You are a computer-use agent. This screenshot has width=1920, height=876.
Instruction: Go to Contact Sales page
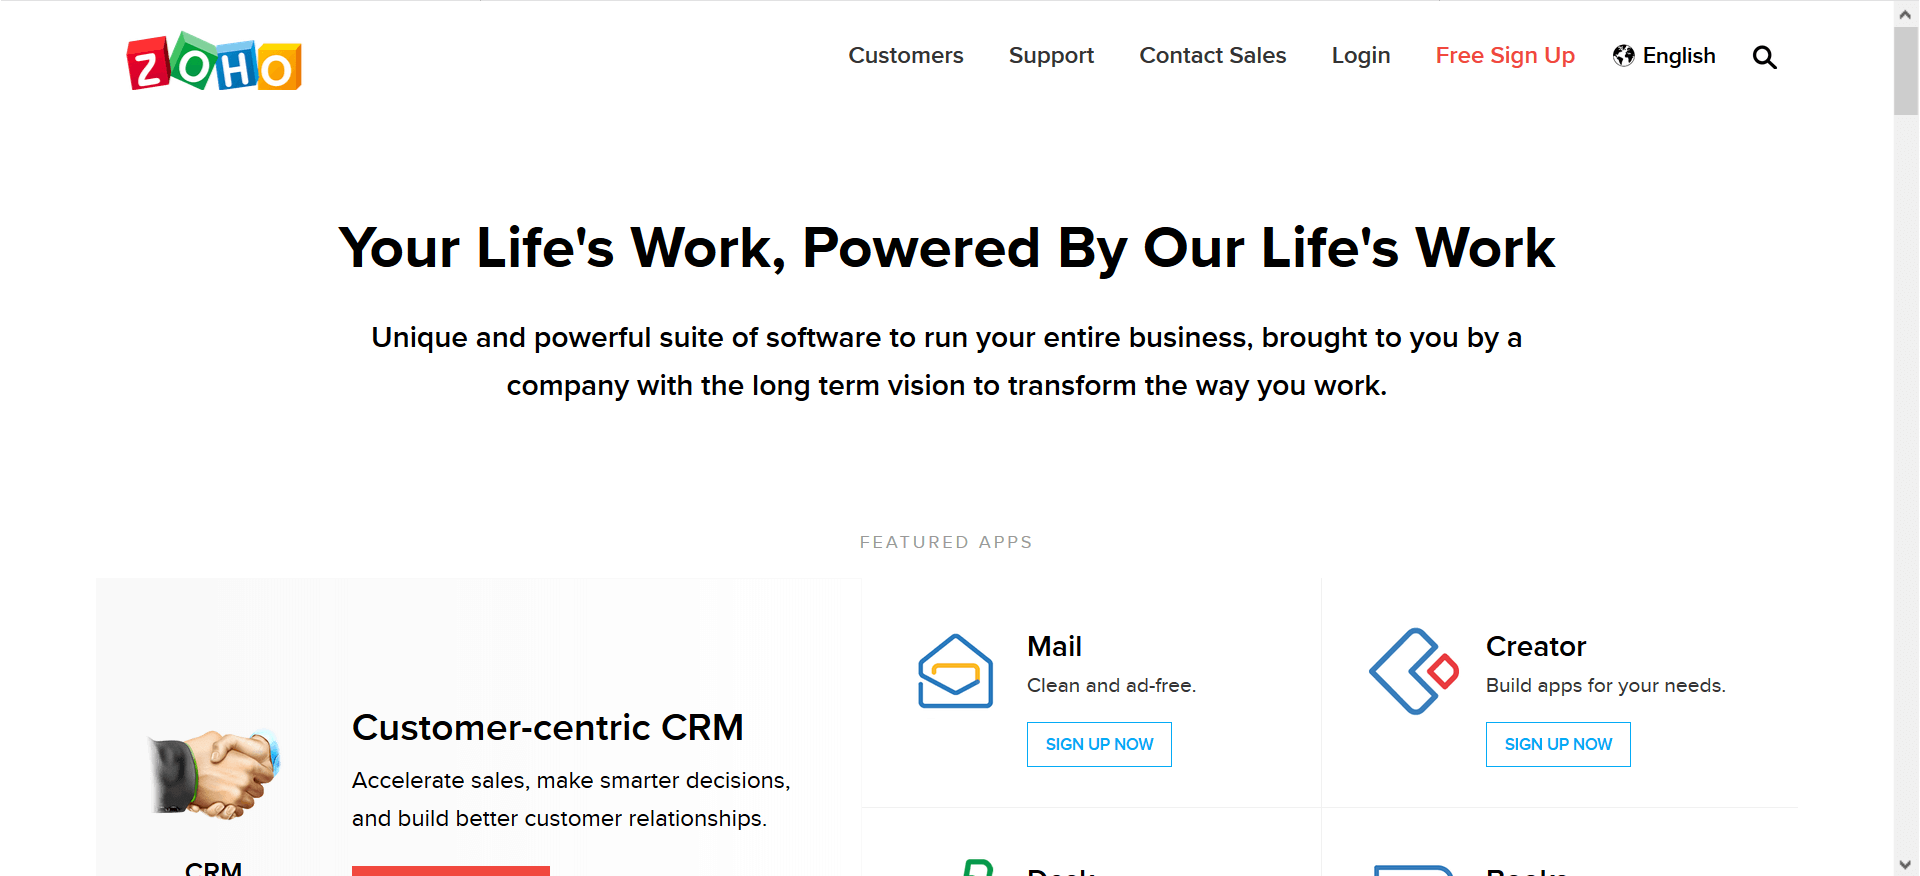point(1212,56)
